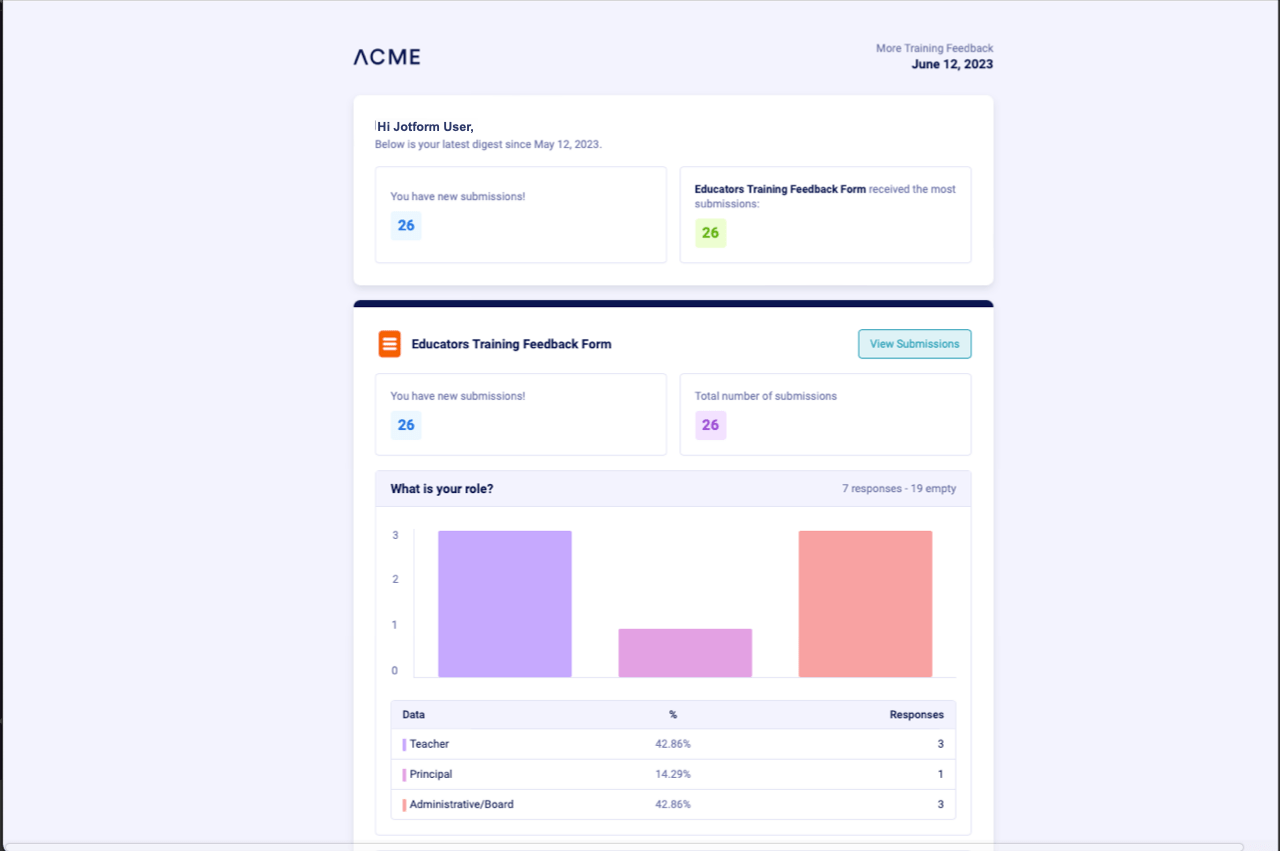Click the Teacher purple legend swatch
The image size is (1280, 851).
tap(404, 744)
